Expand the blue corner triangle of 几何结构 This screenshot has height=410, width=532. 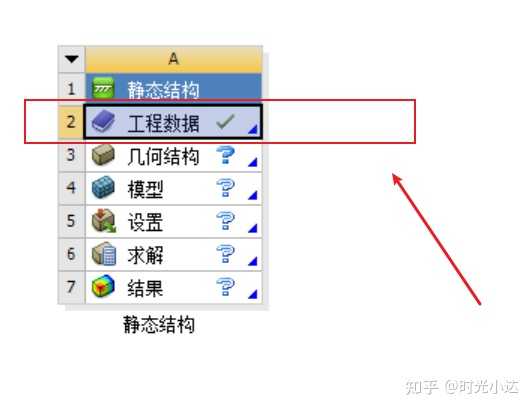pyautogui.click(x=252, y=162)
